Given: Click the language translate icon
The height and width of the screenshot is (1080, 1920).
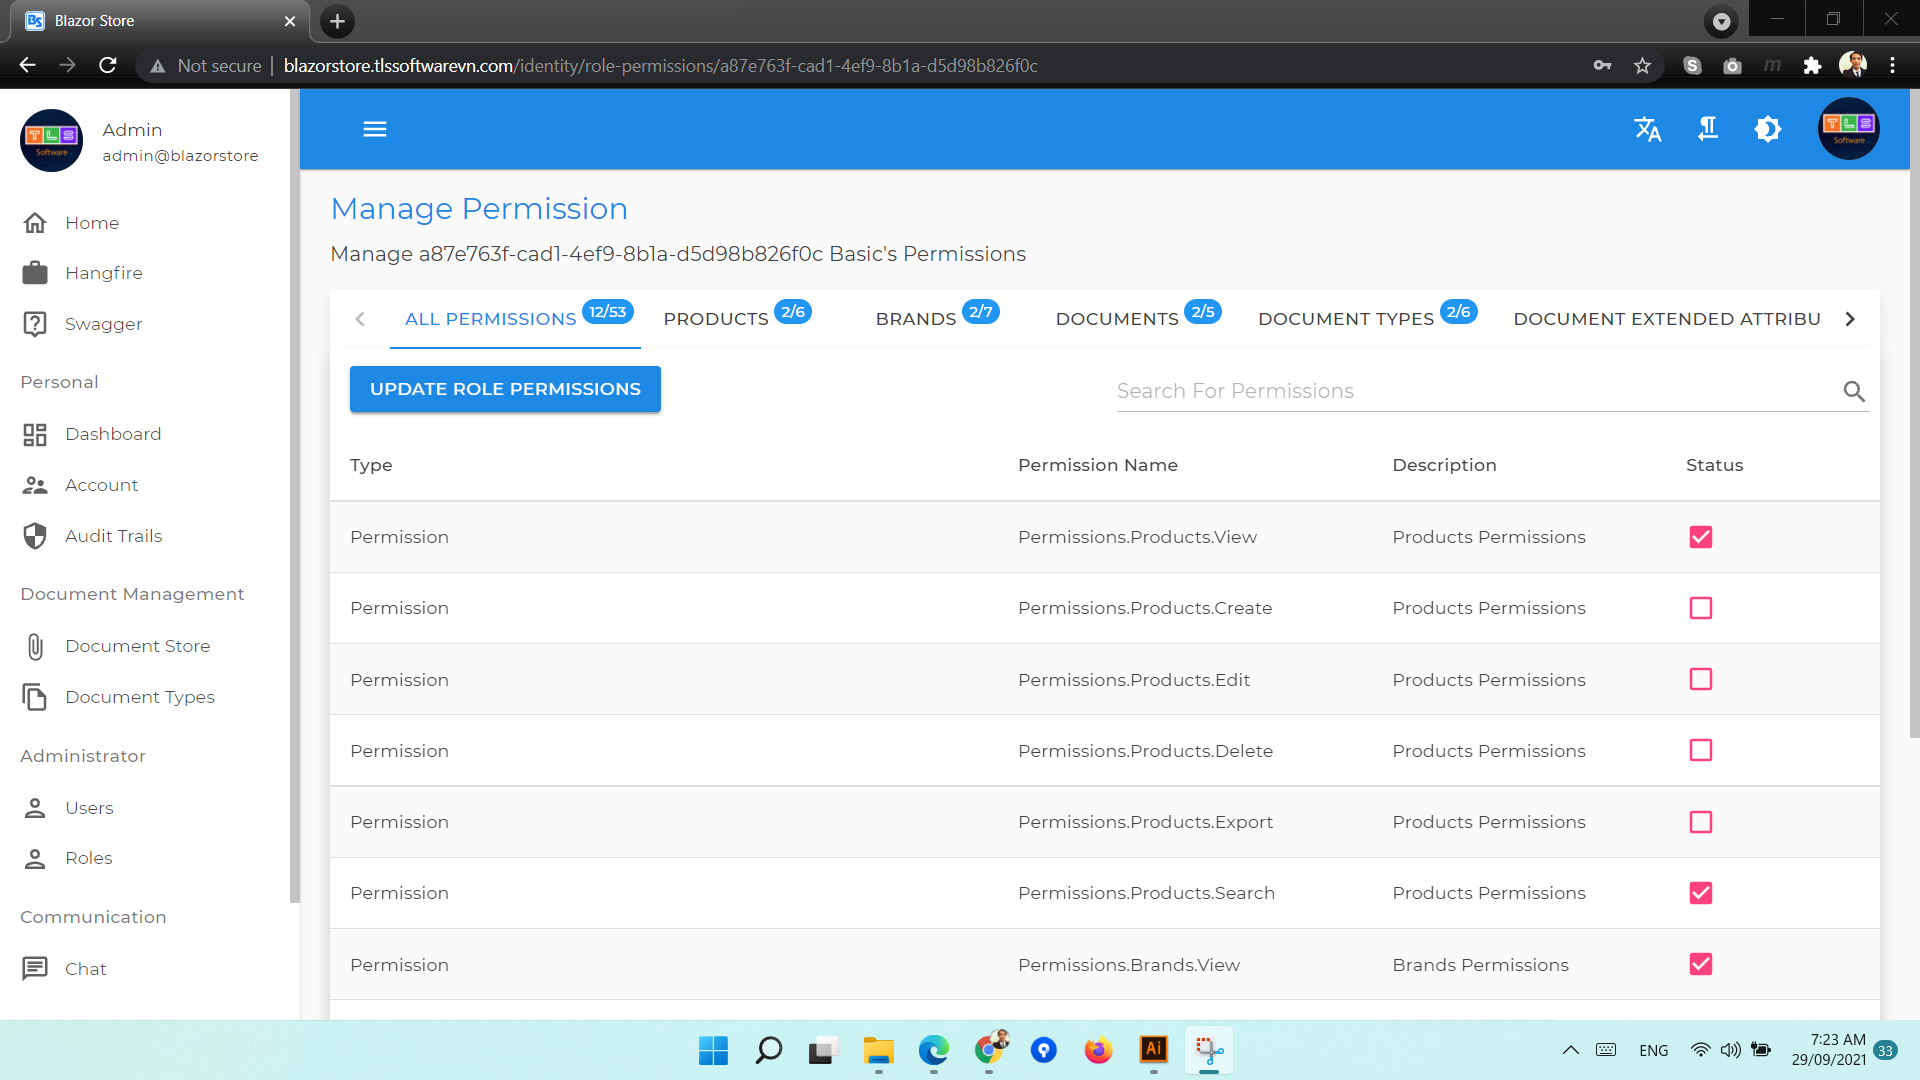Looking at the screenshot, I should coord(1647,129).
